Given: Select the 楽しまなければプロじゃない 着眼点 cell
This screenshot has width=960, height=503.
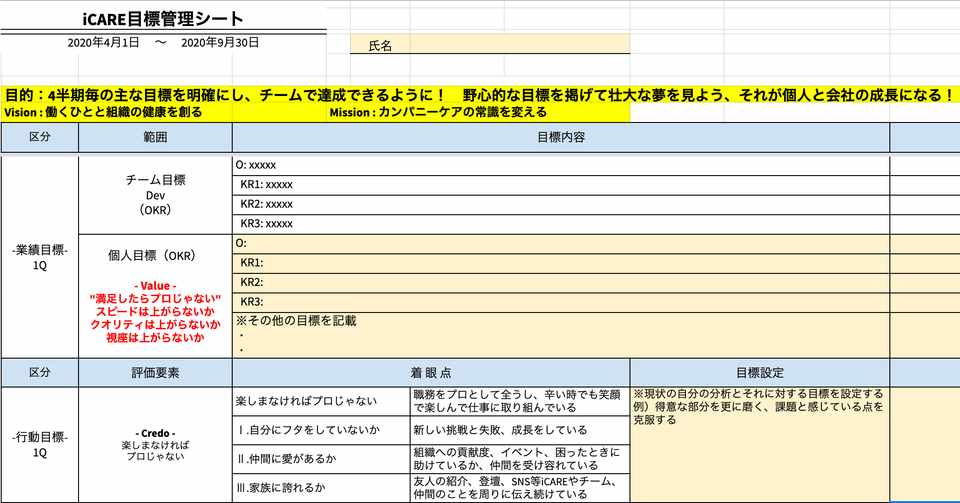Looking at the screenshot, I should pyautogui.click(x=321, y=401).
